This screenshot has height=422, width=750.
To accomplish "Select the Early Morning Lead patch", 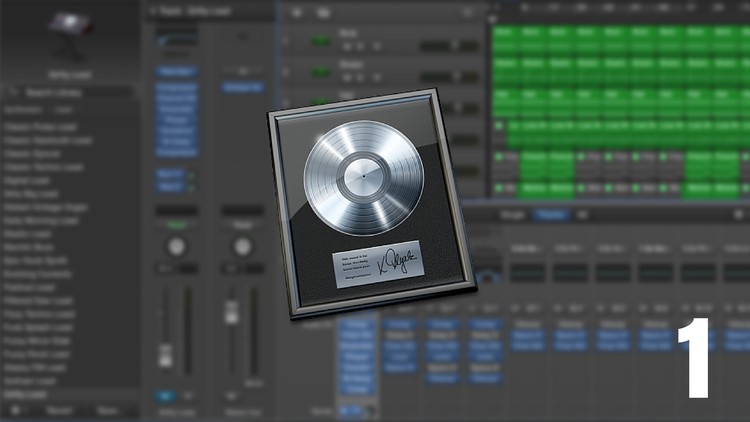I will click(x=41, y=221).
